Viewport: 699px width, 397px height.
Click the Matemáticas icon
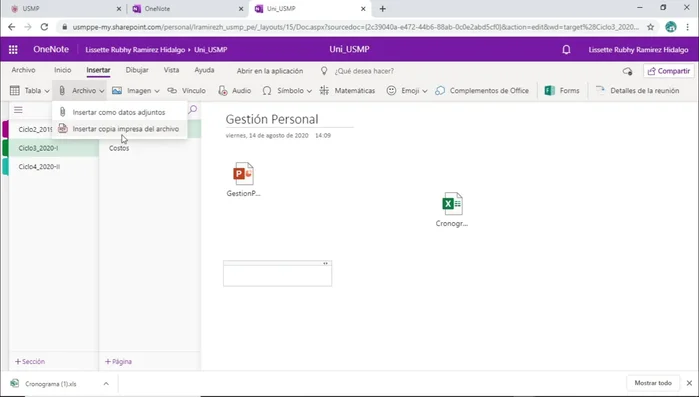tap(325, 90)
